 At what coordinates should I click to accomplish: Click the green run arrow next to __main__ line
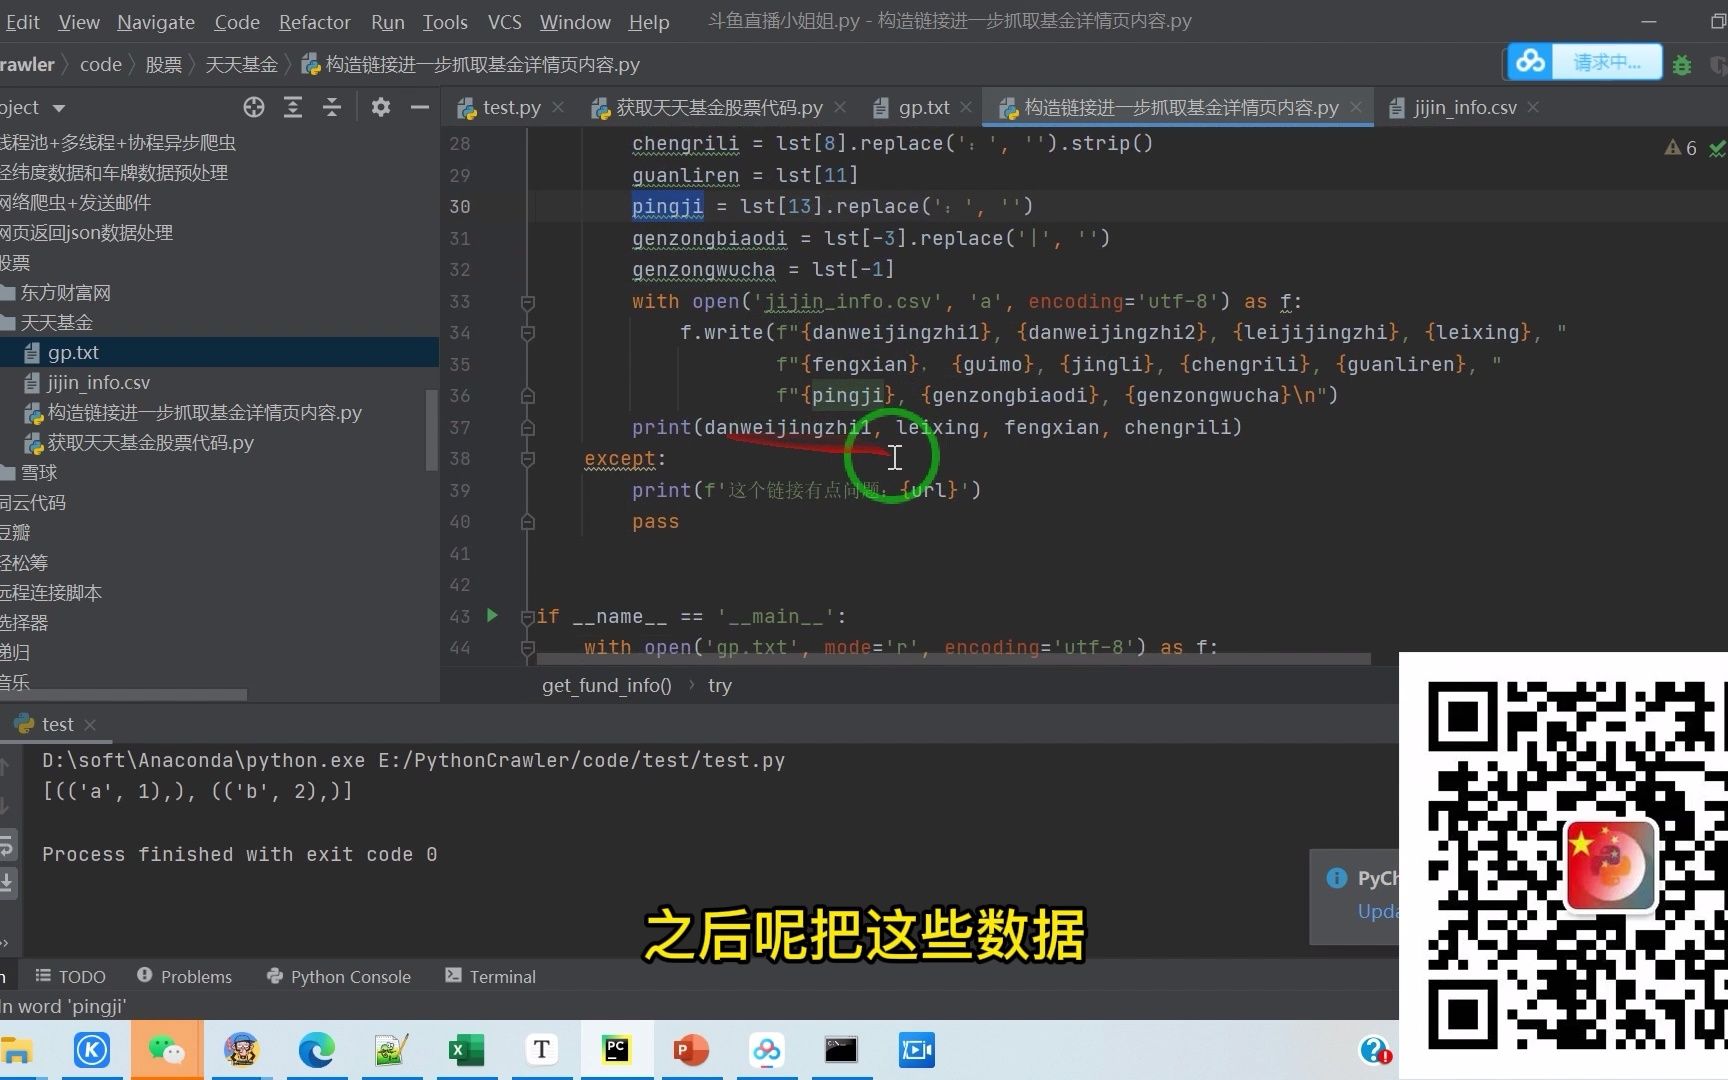(x=491, y=616)
